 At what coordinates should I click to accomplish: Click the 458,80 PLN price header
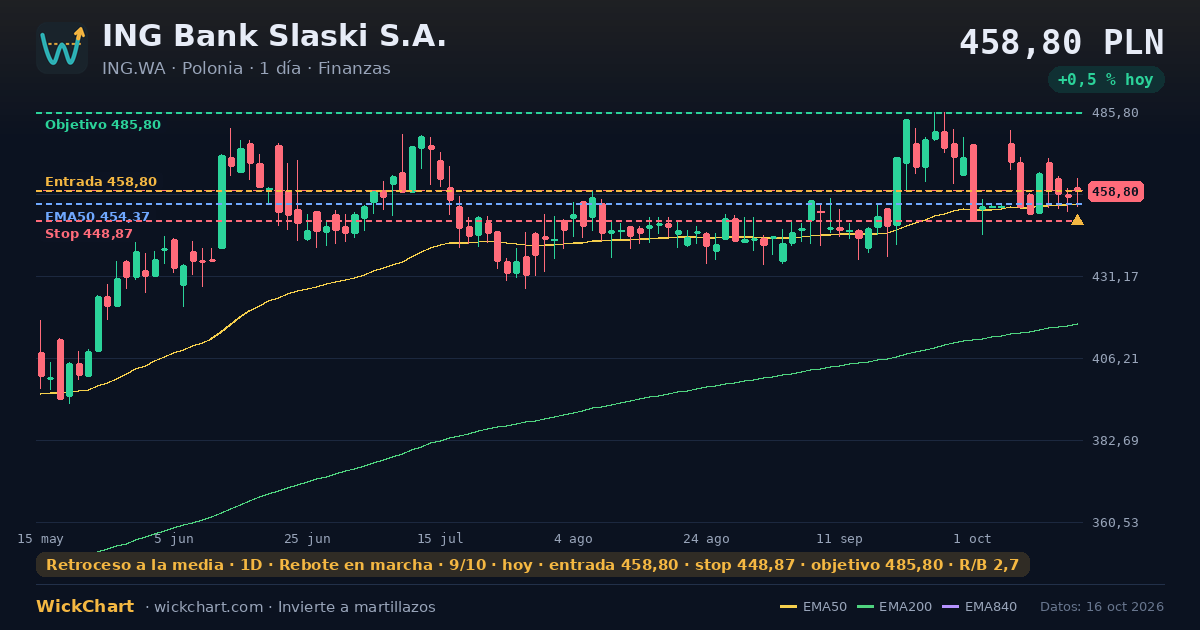click(1062, 43)
